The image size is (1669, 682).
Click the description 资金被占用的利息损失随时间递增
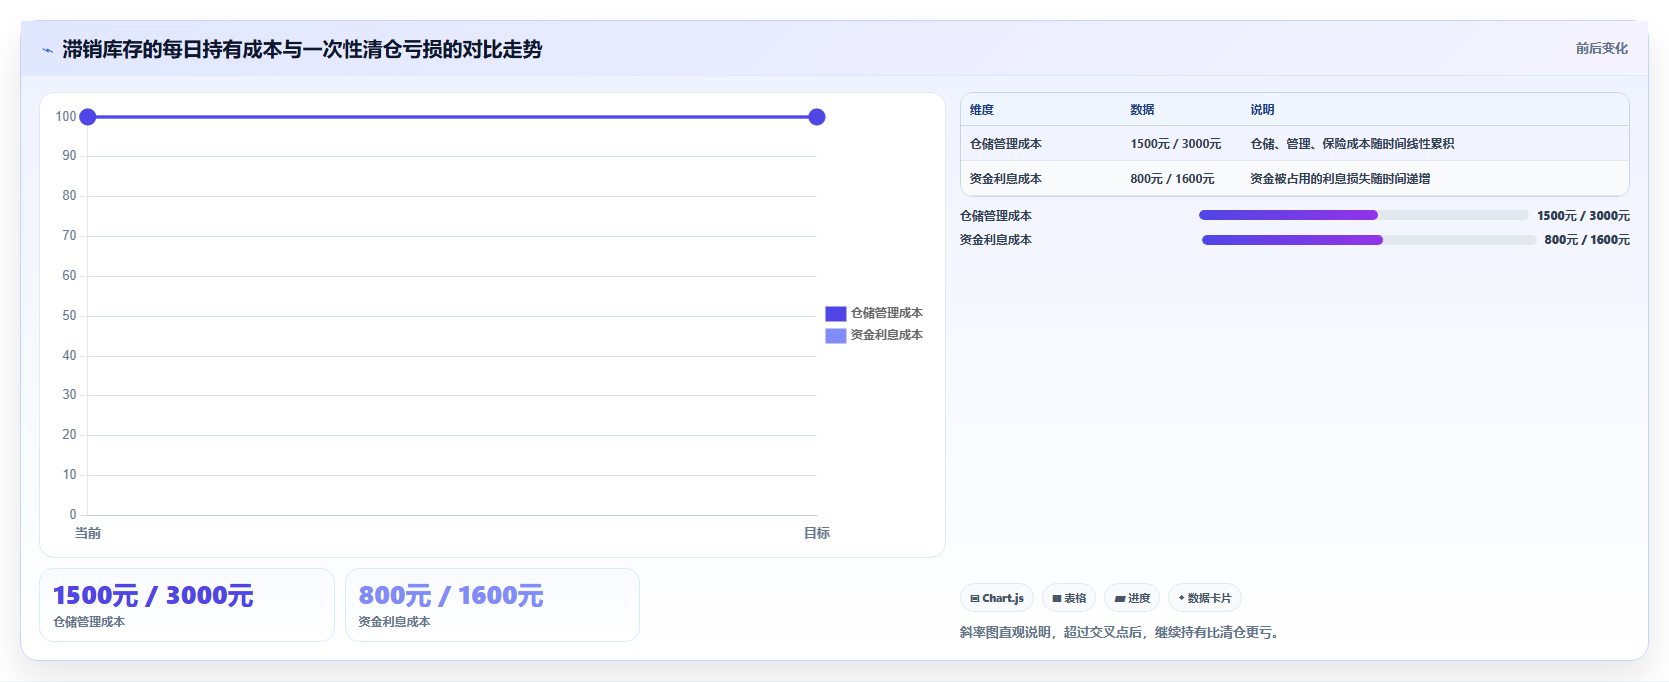(1340, 179)
